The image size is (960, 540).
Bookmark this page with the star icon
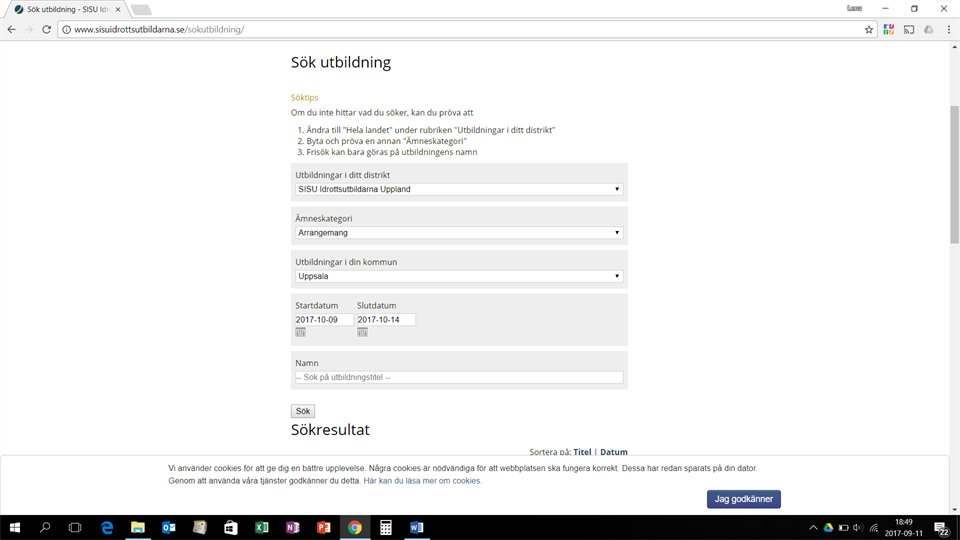[x=869, y=30]
